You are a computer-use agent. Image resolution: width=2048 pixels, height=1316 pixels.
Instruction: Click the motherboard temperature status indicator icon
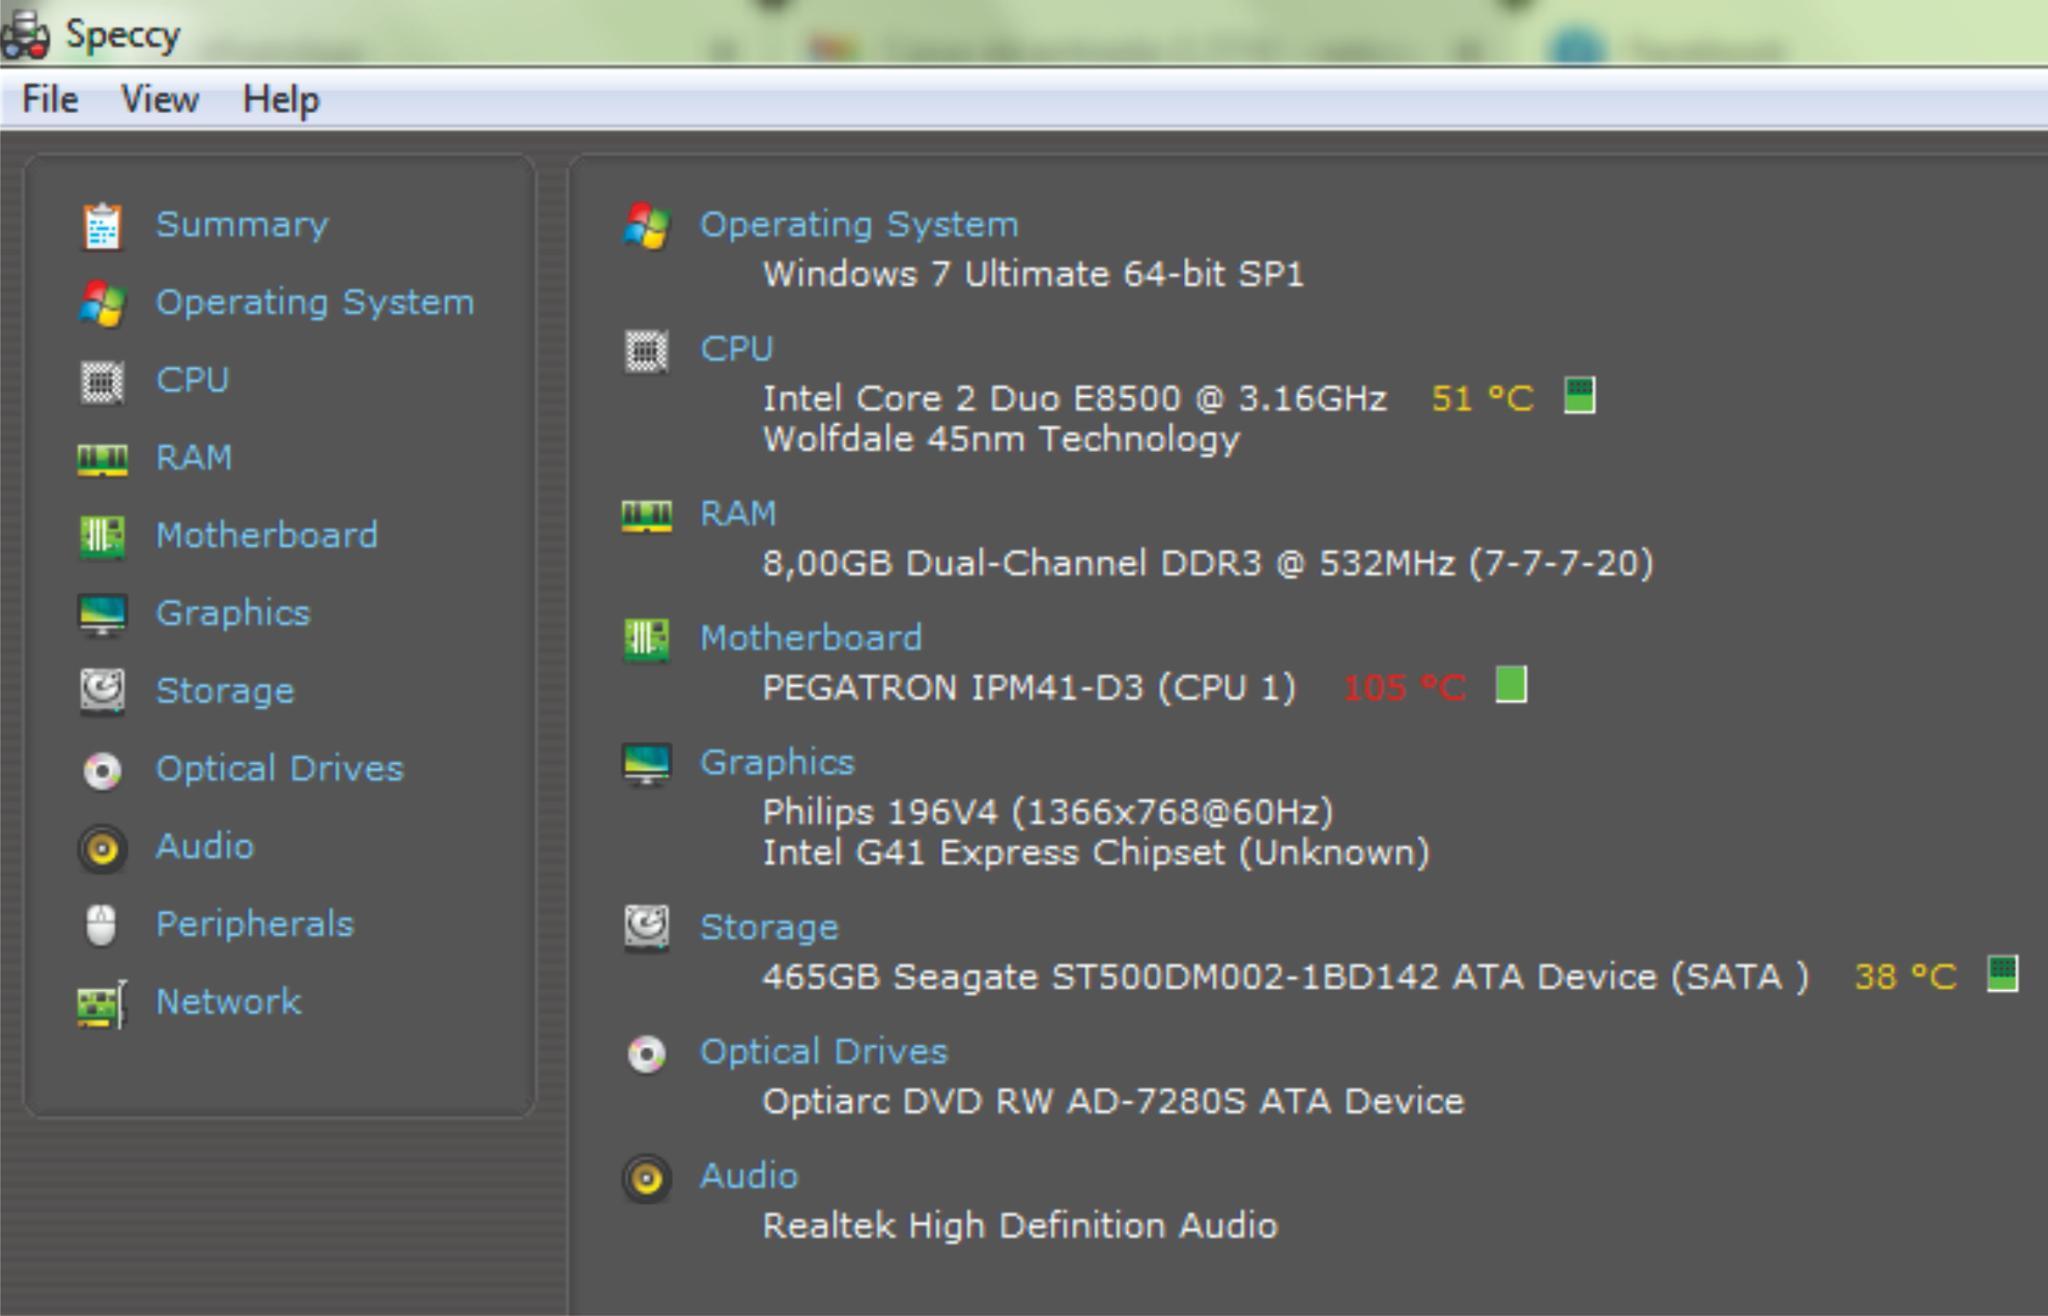coord(1511,685)
